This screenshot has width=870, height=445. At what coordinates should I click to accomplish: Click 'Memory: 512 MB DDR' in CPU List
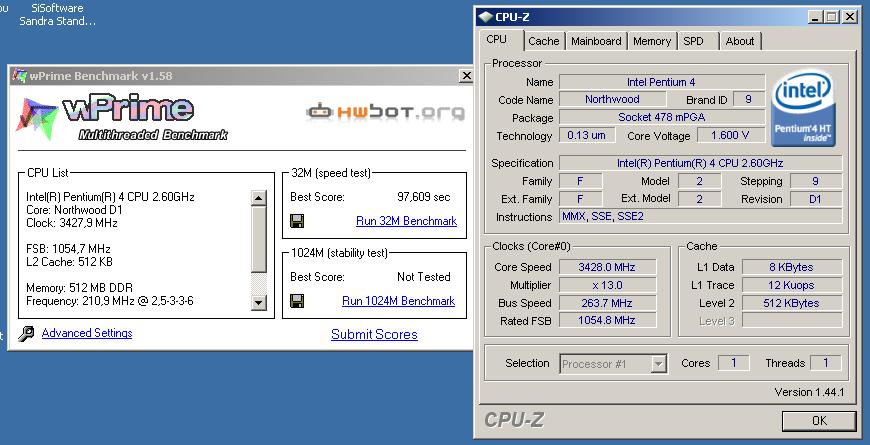click(x=79, y=288)
